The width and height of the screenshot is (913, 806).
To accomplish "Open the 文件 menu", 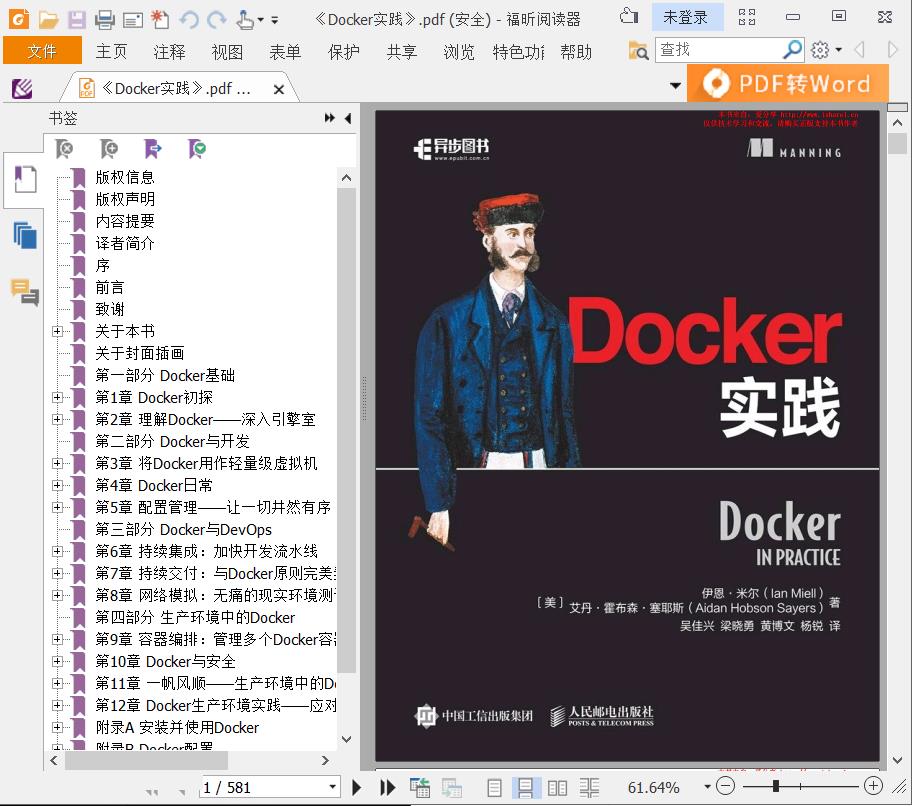I will tap(42, 51).
